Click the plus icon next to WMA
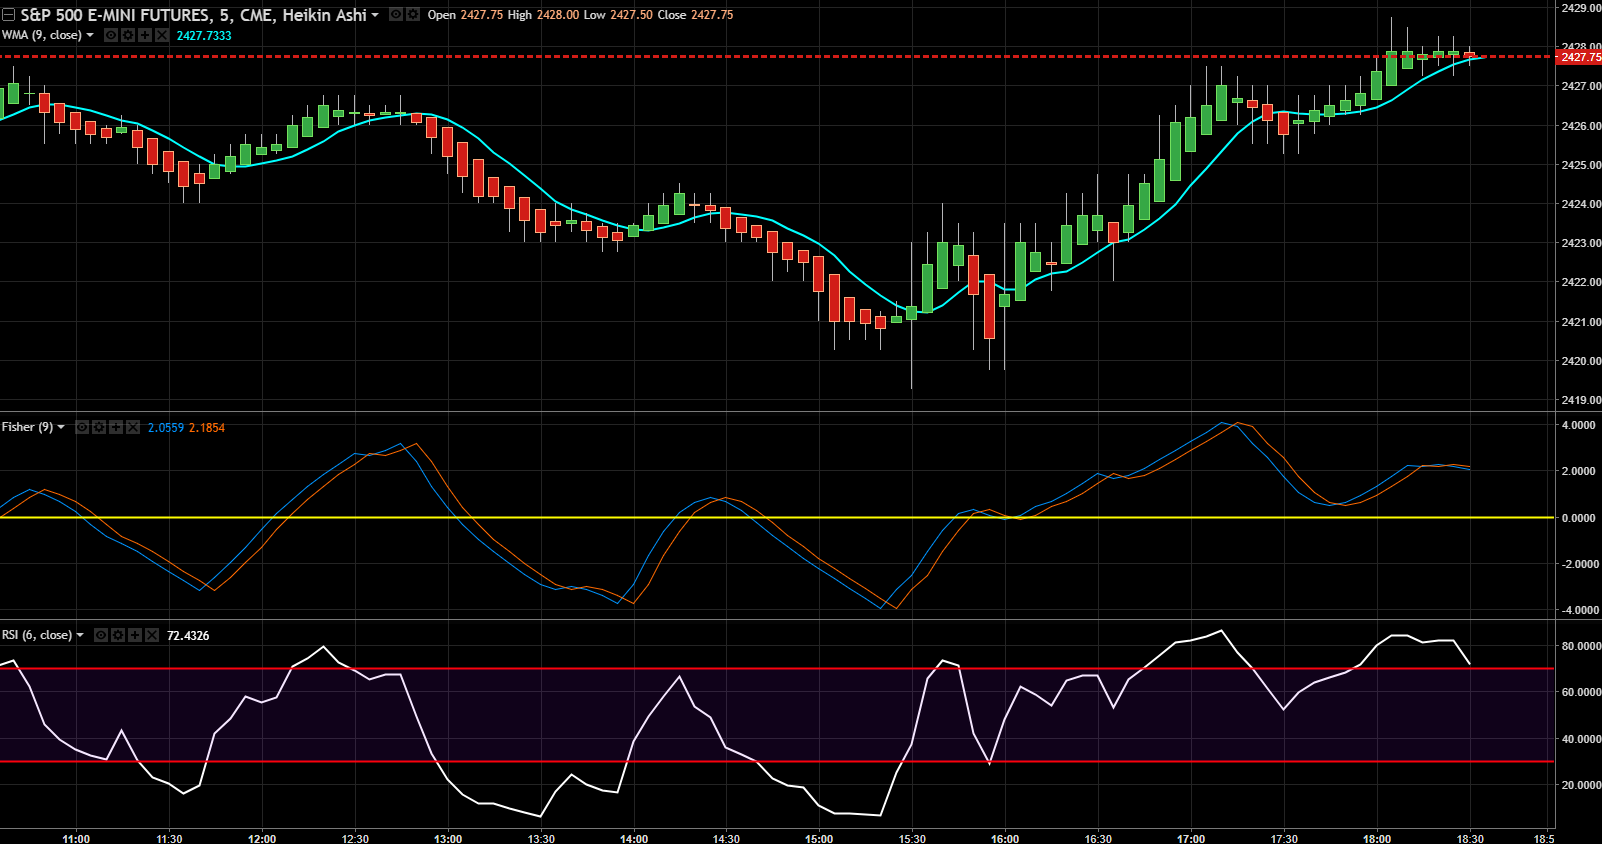 [x=144, y=35]
